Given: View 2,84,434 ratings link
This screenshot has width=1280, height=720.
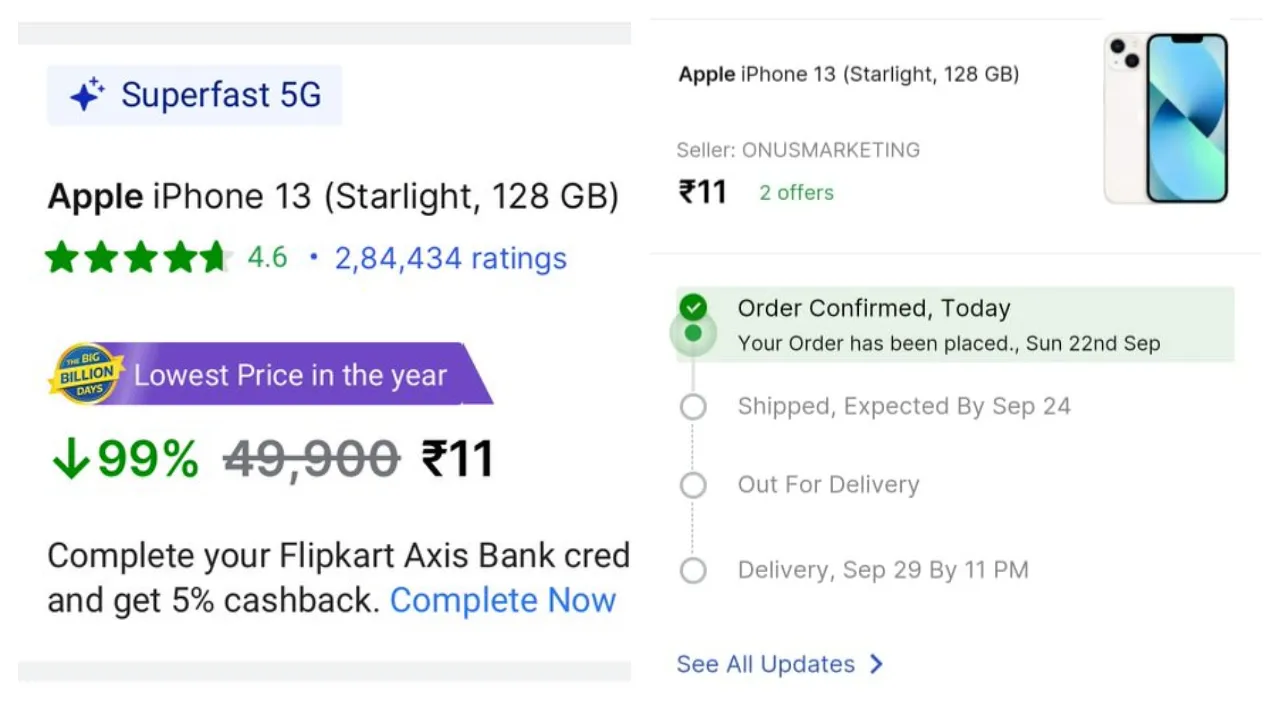Looking at the screenshot, I should (x=451, y=258).
